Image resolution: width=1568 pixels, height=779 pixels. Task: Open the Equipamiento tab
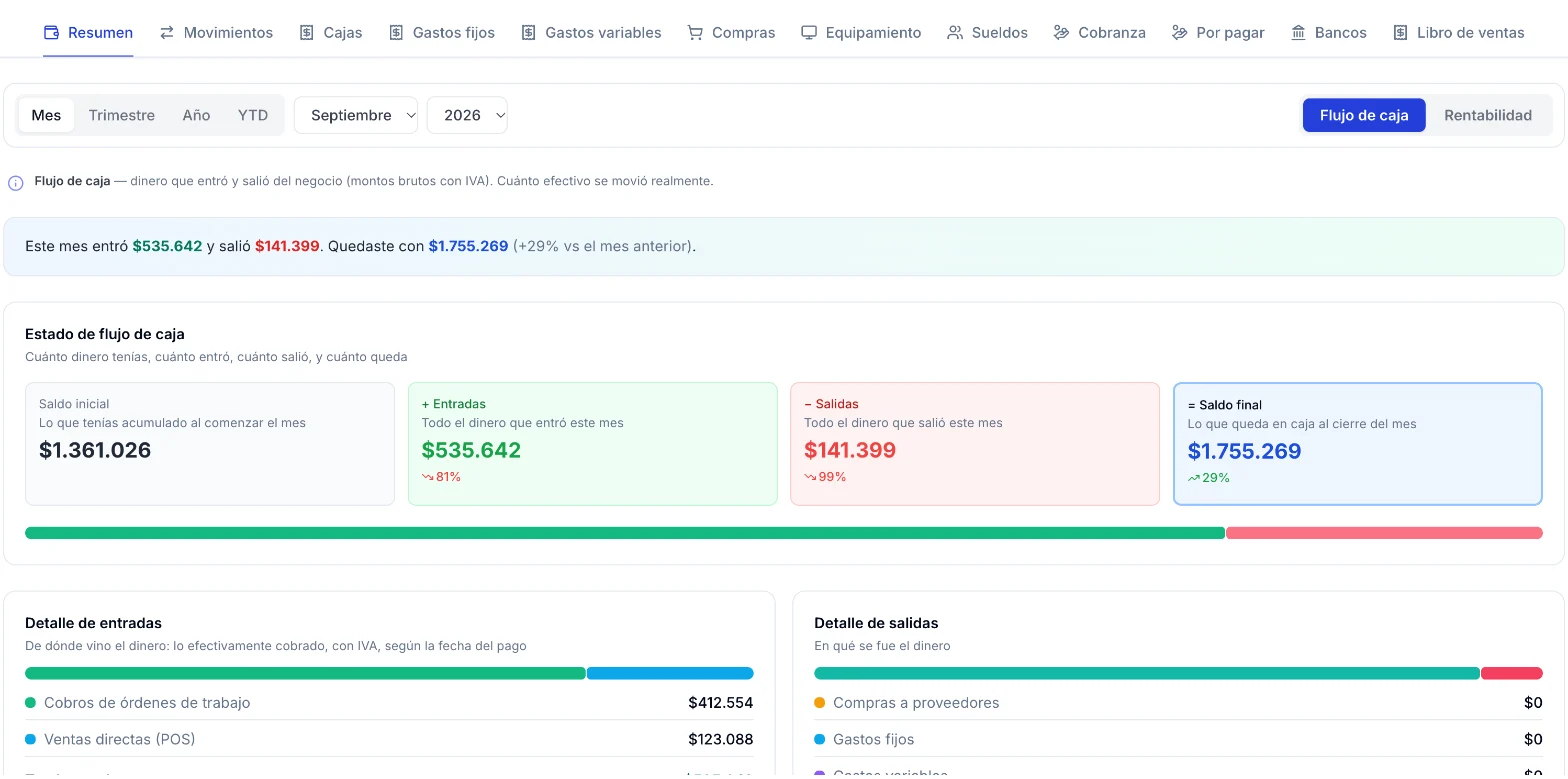click(x=861, y=32)
